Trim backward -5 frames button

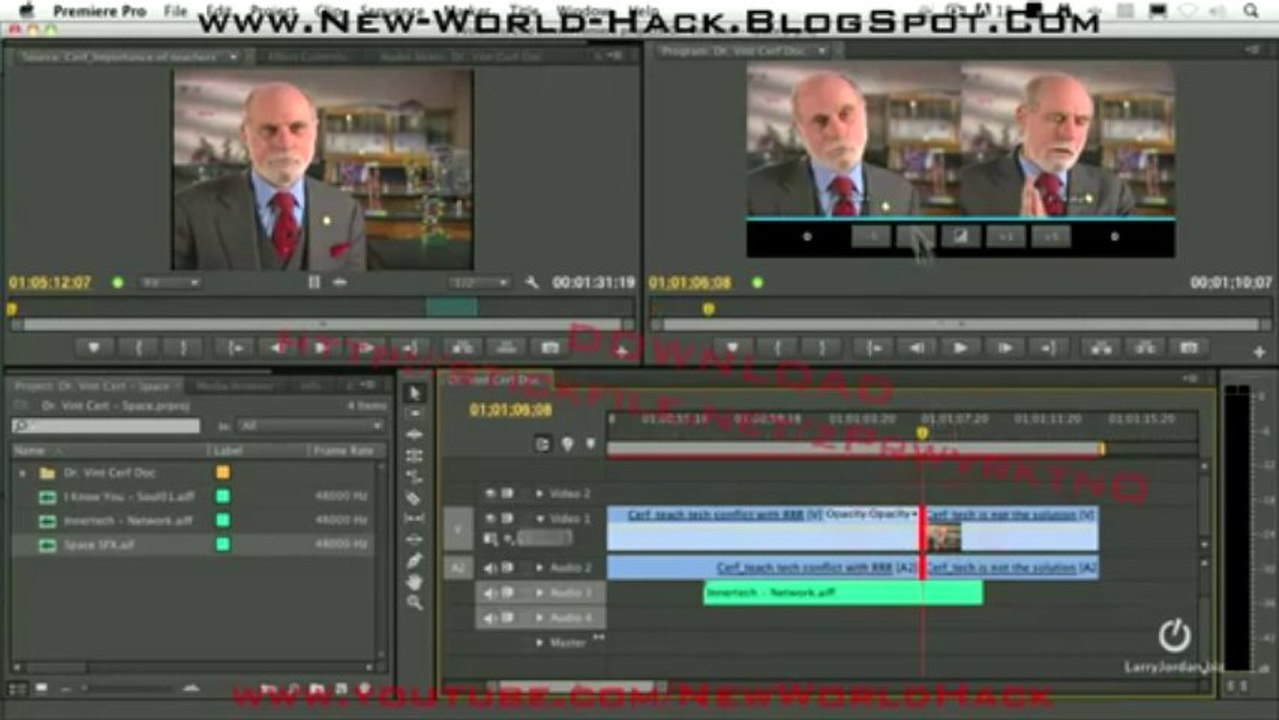pyautogui.click(x=870, y=237)
